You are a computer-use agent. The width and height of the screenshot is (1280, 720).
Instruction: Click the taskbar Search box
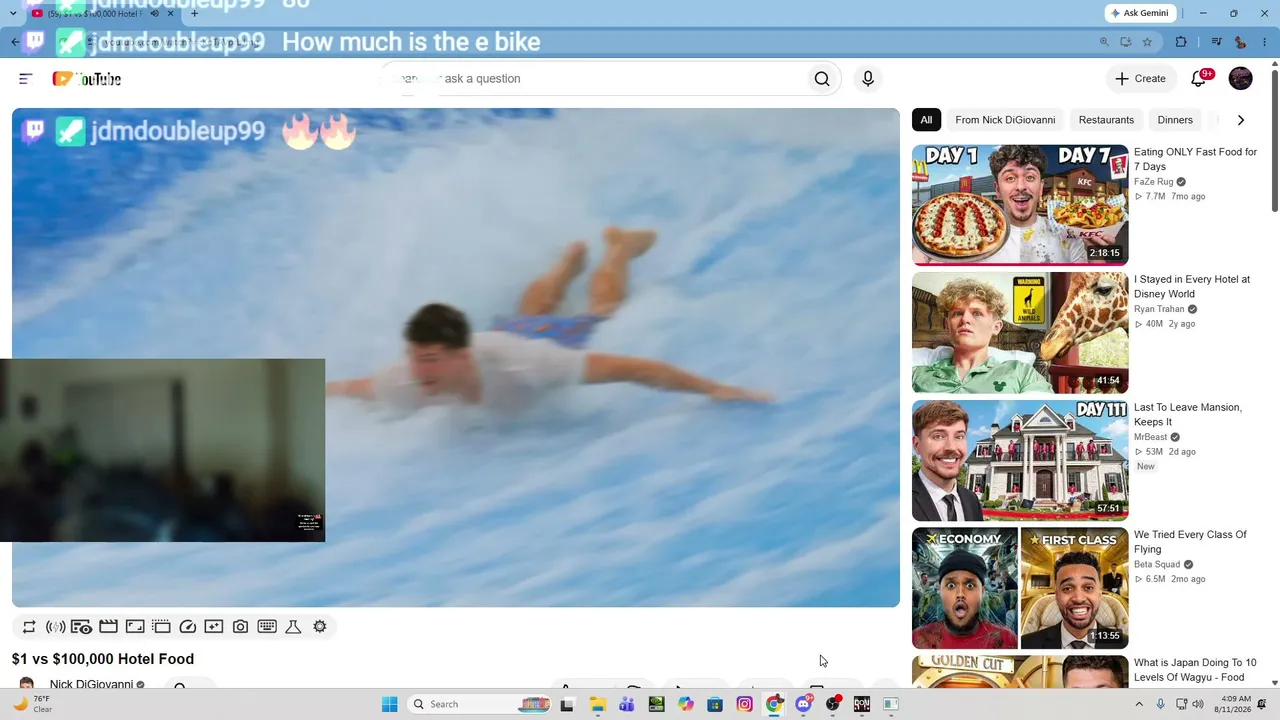pyautogui.click(x=480, y=704)
